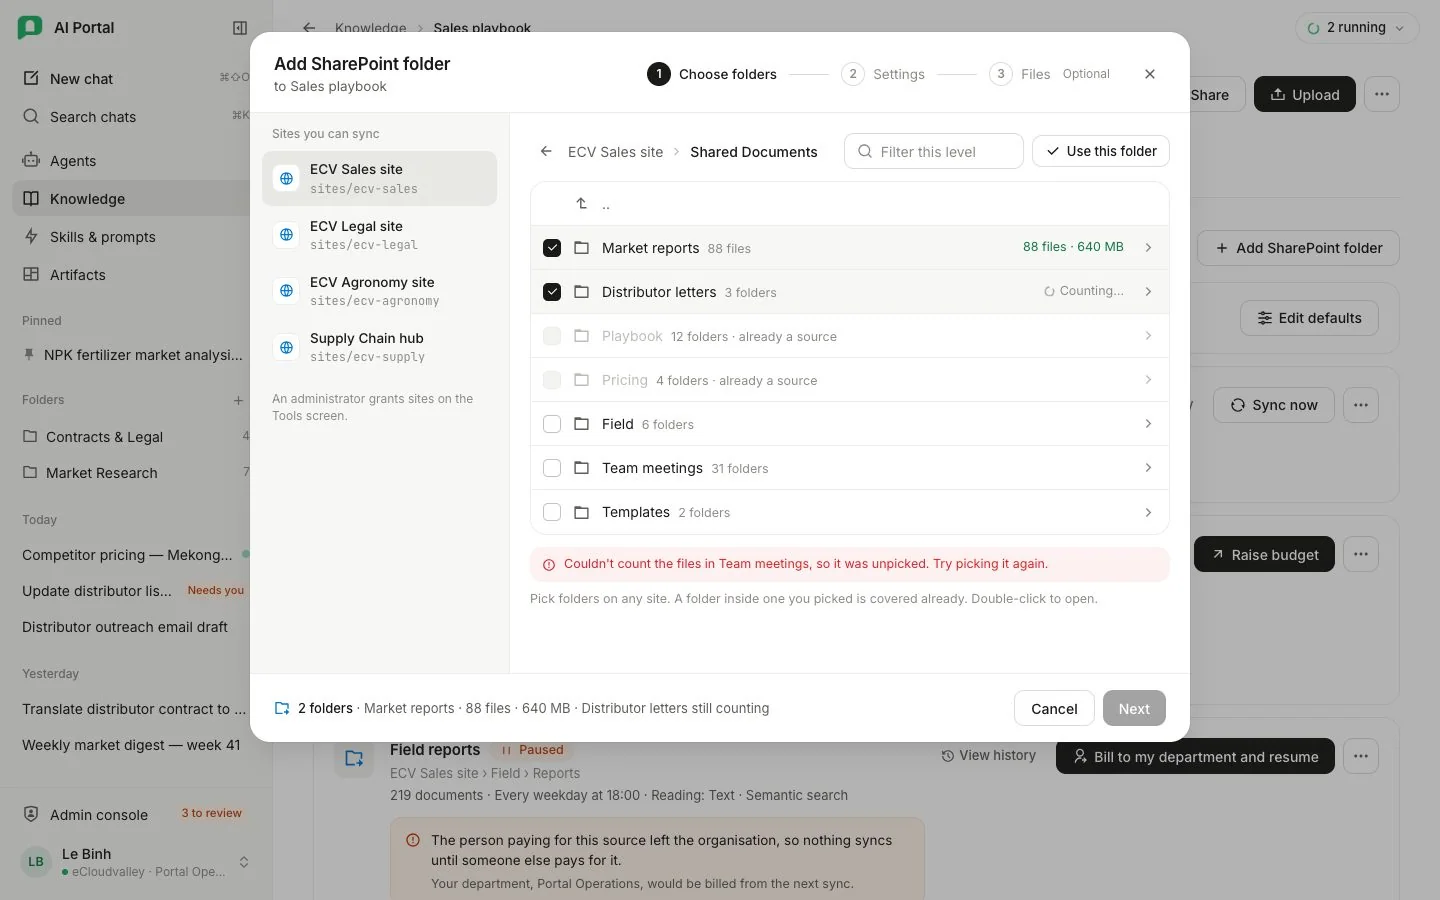Go to the Settings step
Viewport: 1440px width, 900px height.
[883, 74]
